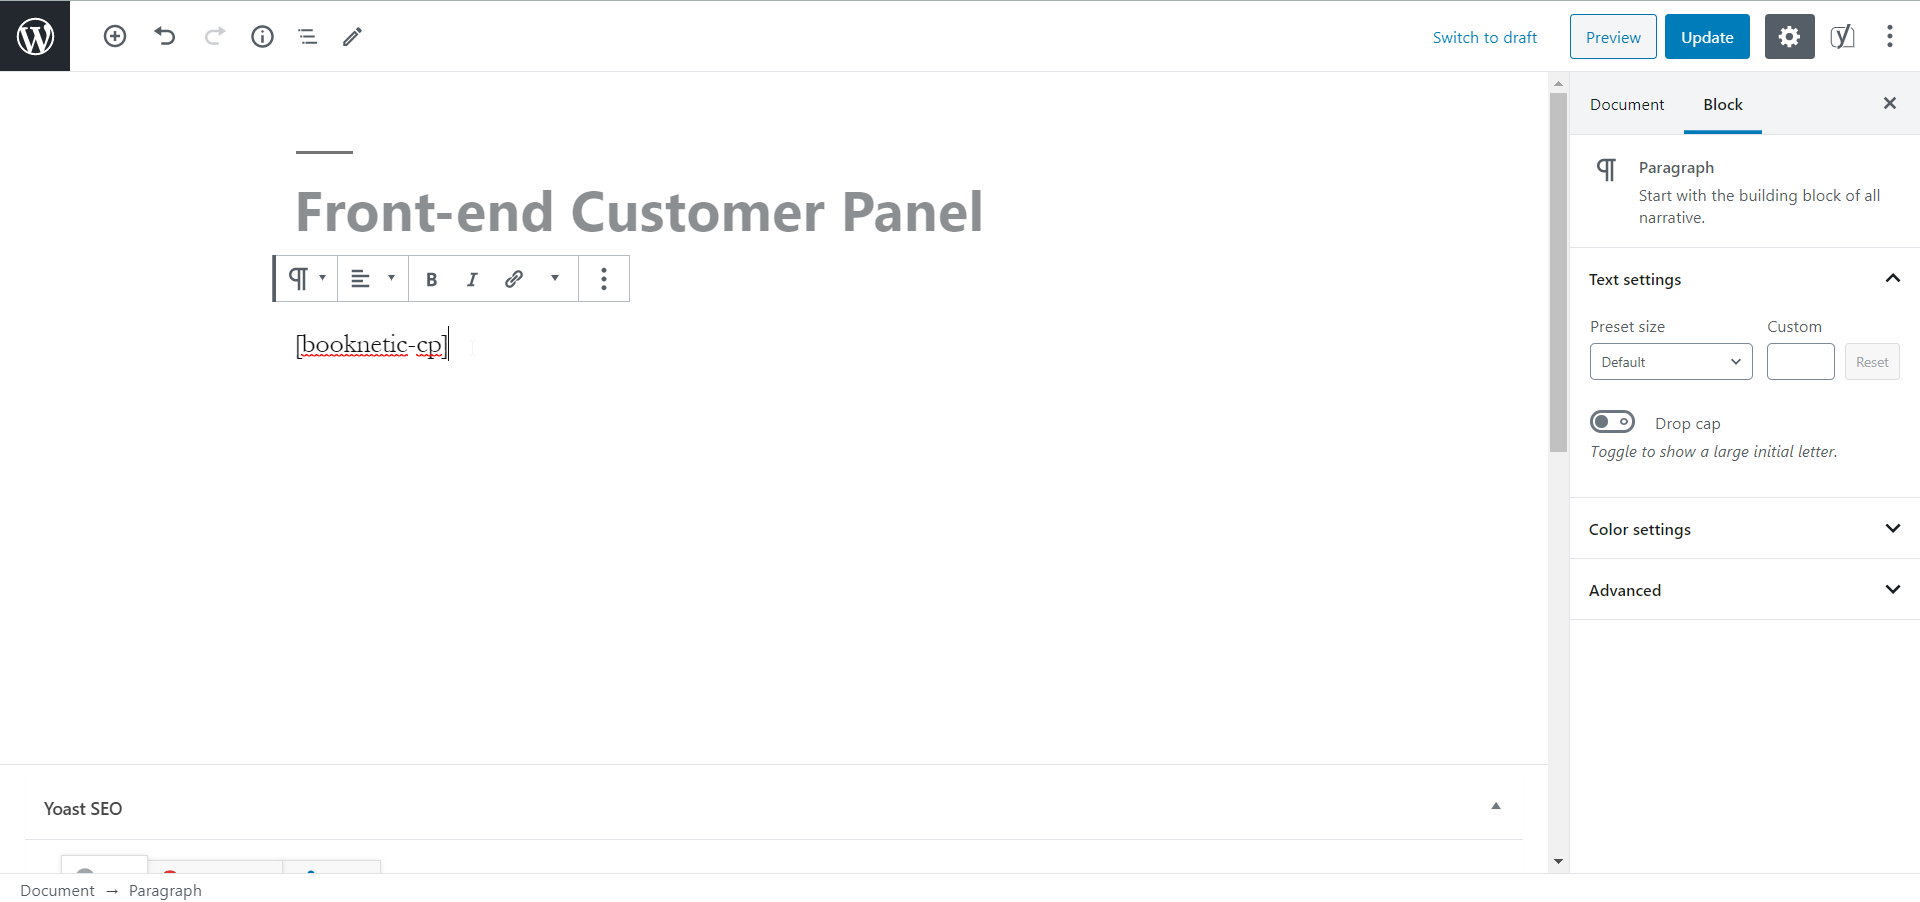Insert a link using the chain icon
Image resolution: width=1920 pixels, height=902 pixels.
click(x=514, y=278)
